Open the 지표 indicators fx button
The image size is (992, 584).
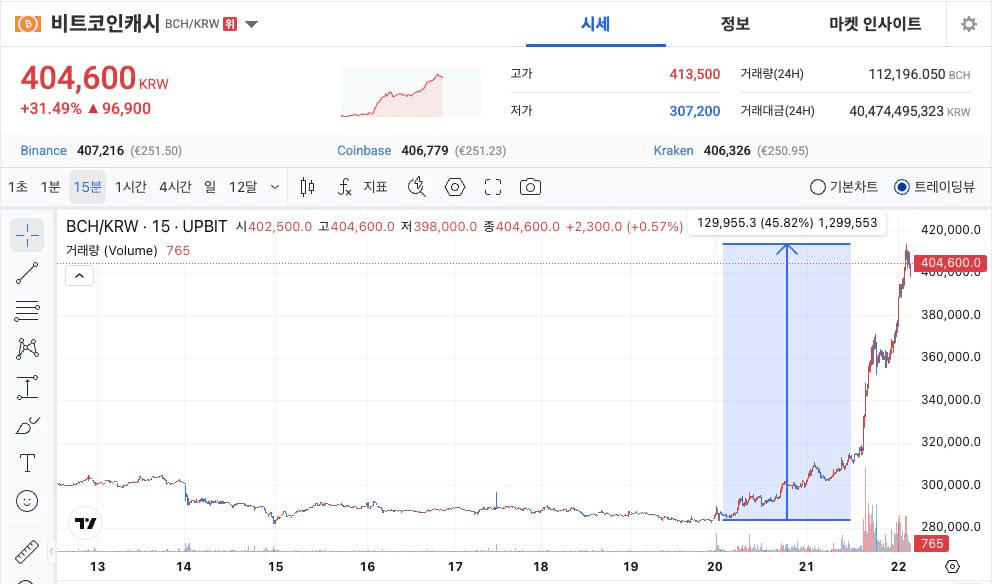pos(363,187)
